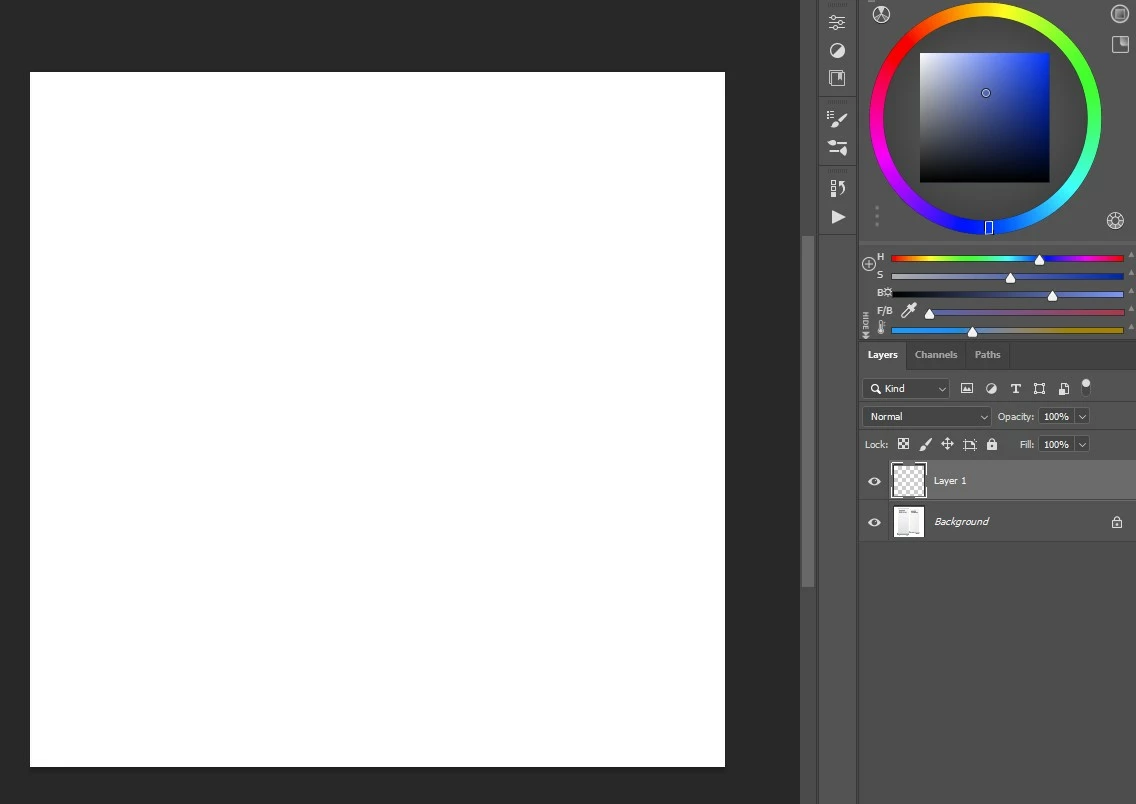Click the Fill 100% value field
Screen dimensions: 1136x804
[1056, 445]
